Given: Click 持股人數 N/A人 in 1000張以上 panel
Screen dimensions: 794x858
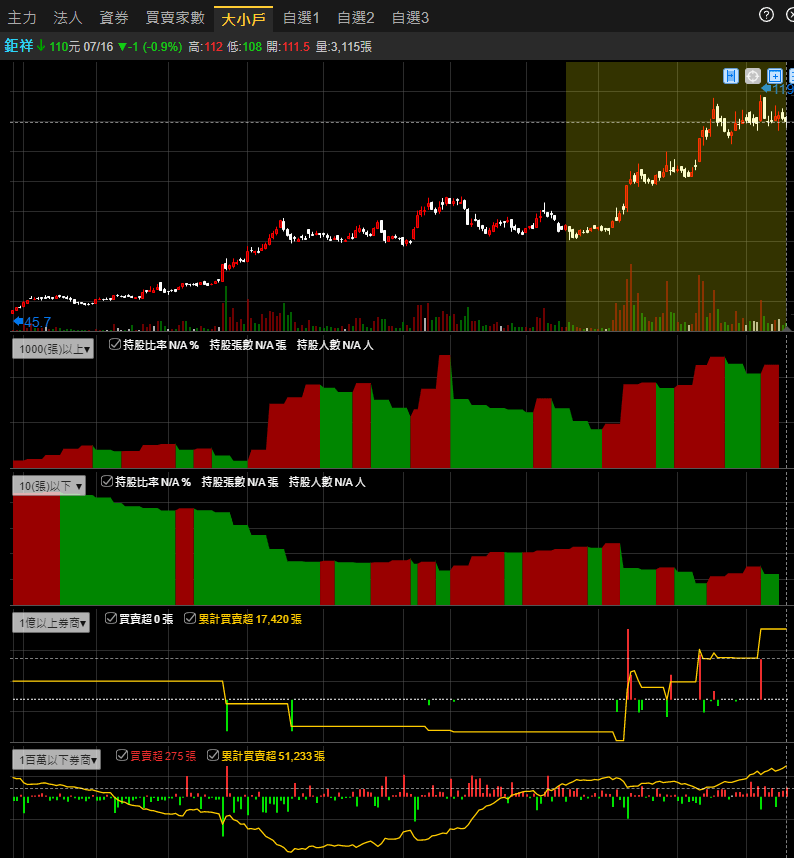Looking at the screenshot, I should click(x=335, y=345).
